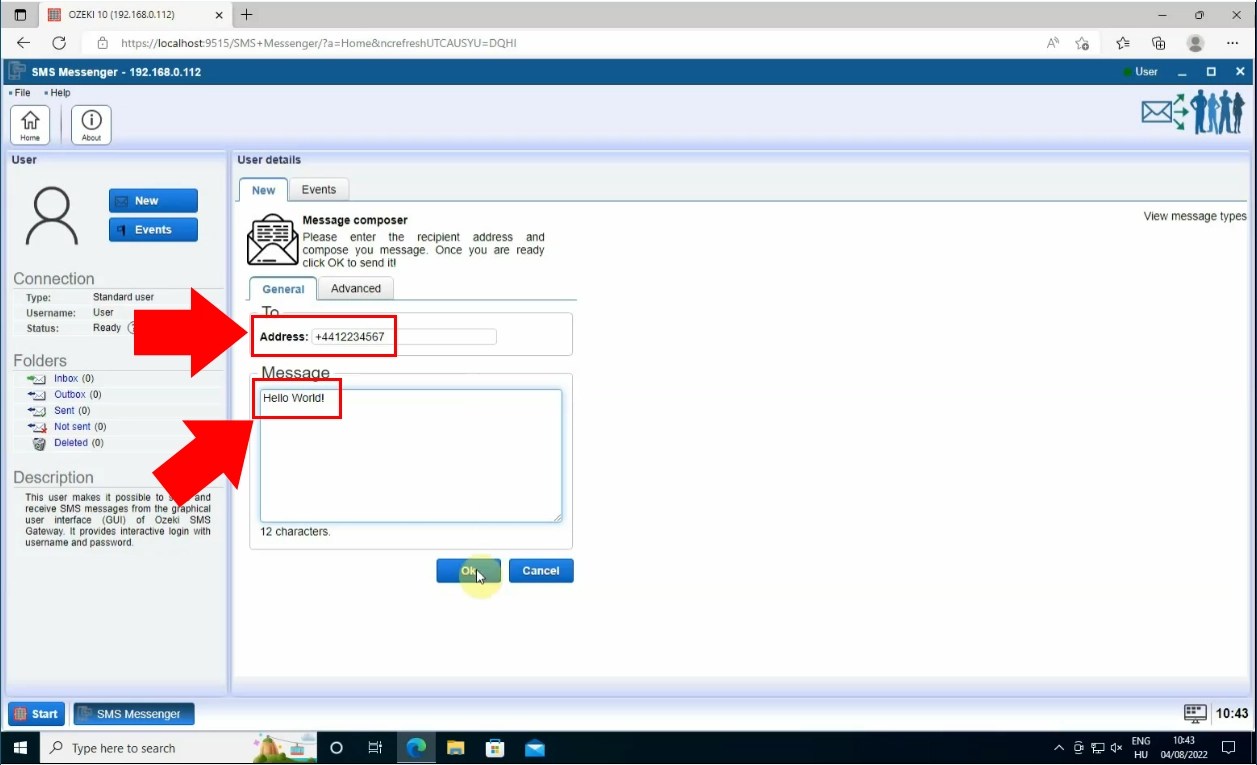Screen dimensions: 1257x765
Task: Open the Inbox folder
Action: (x=65, y=379)
